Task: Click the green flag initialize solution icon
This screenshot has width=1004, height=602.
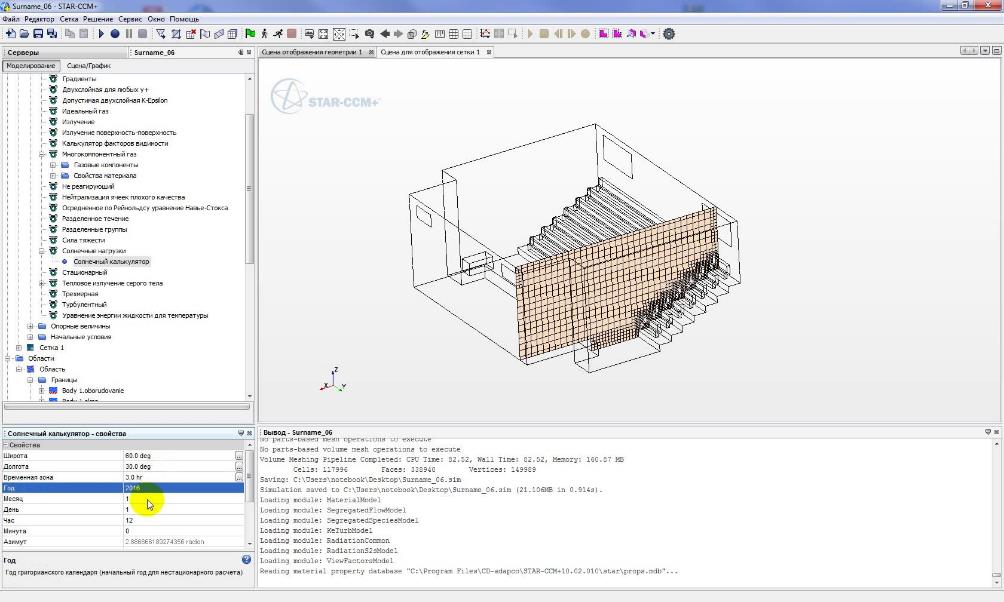Action: (250, 34)
